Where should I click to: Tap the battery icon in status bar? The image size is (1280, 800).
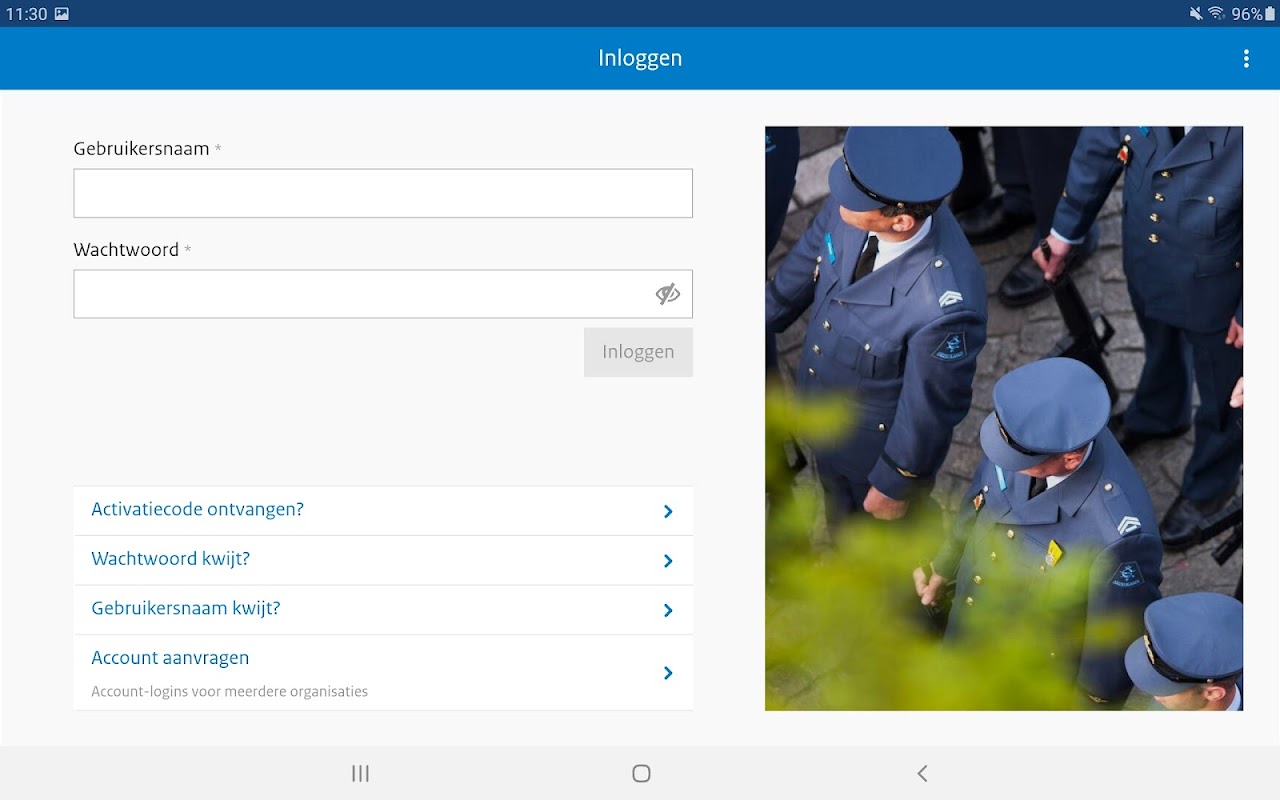tap(1270, 14)
